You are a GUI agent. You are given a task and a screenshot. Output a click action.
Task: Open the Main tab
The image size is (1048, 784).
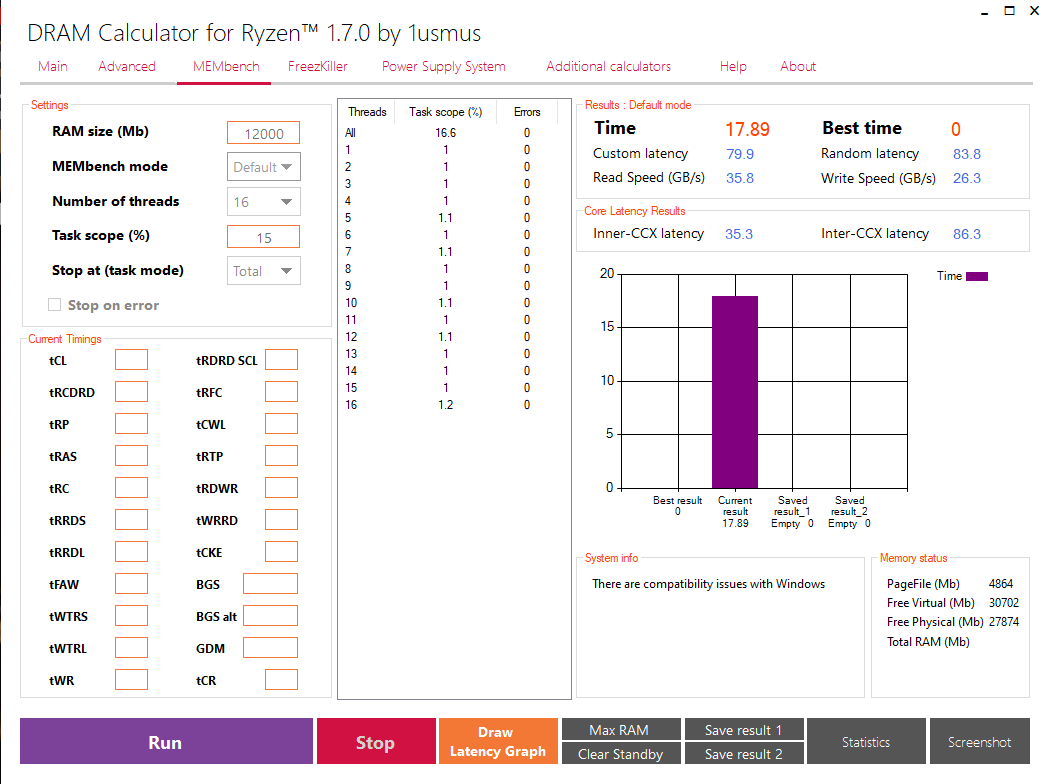tap(52, 66)
